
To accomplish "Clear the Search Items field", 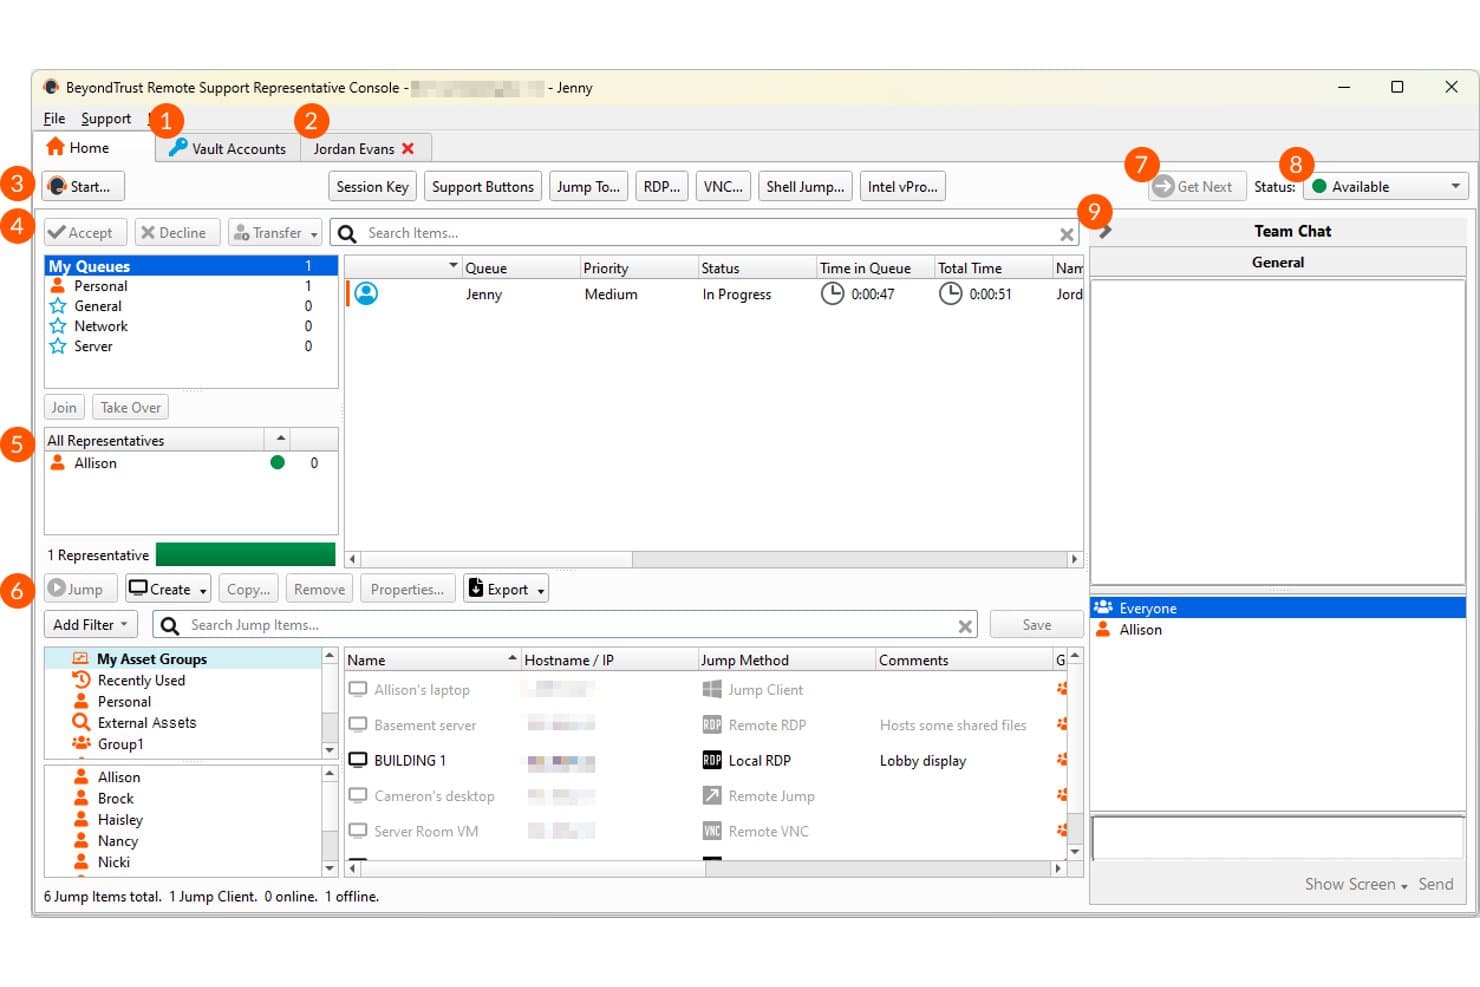I will click(1067, 234).
